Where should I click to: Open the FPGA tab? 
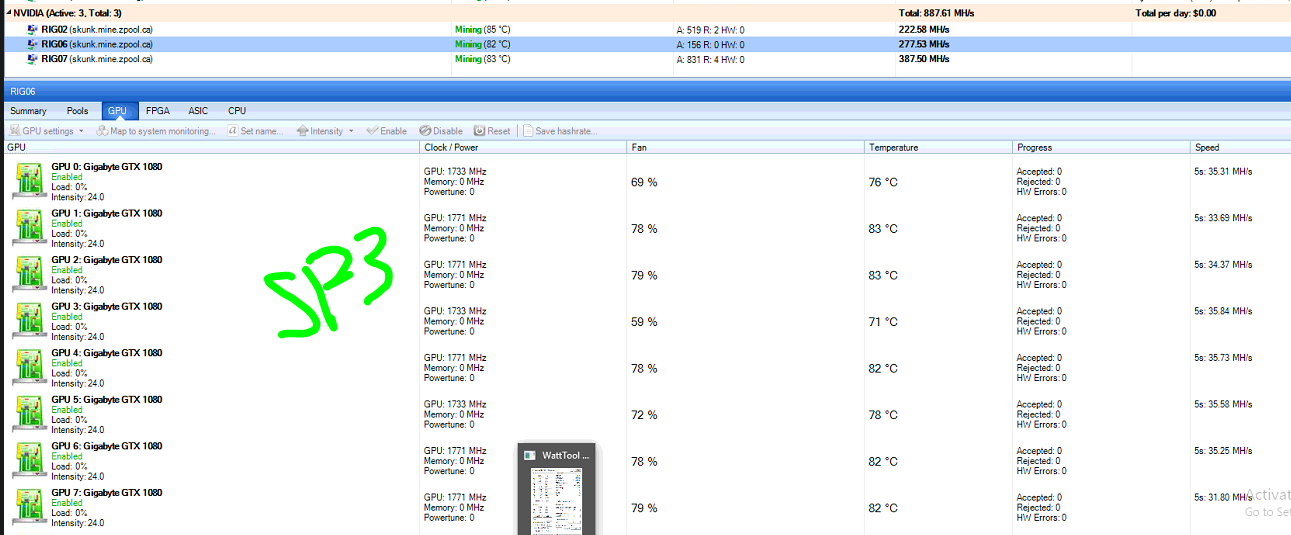(x=157, y=111)
